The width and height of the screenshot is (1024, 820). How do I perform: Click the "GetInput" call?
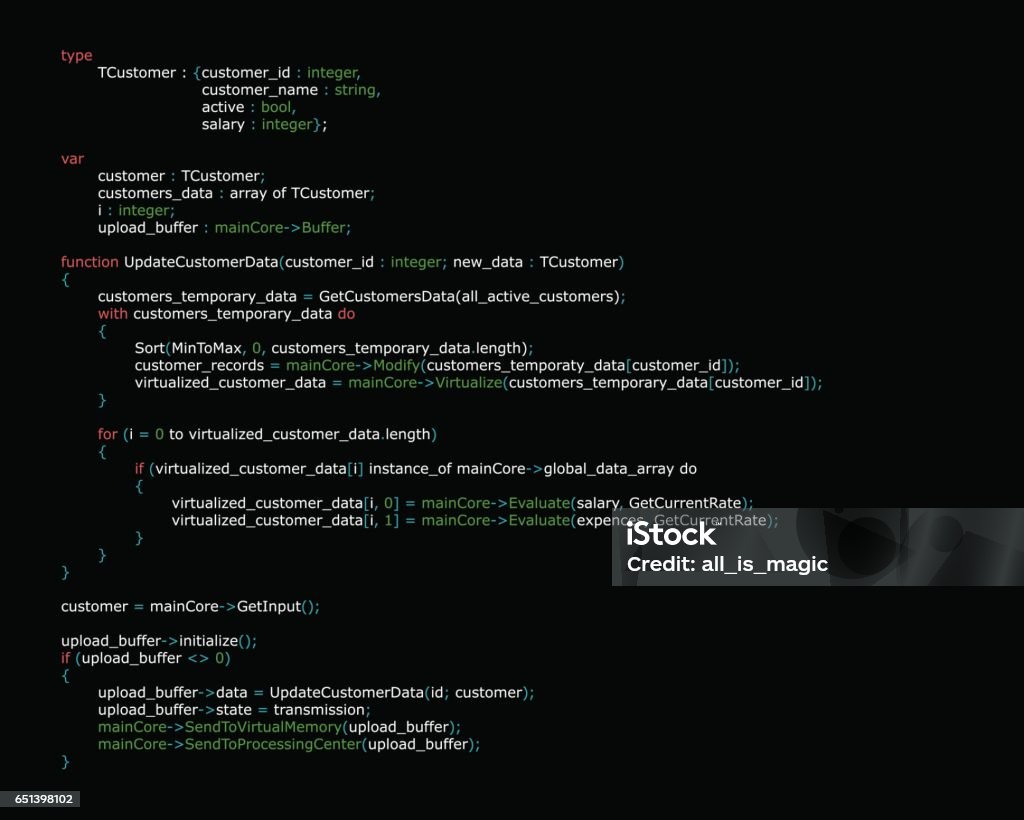268,607
